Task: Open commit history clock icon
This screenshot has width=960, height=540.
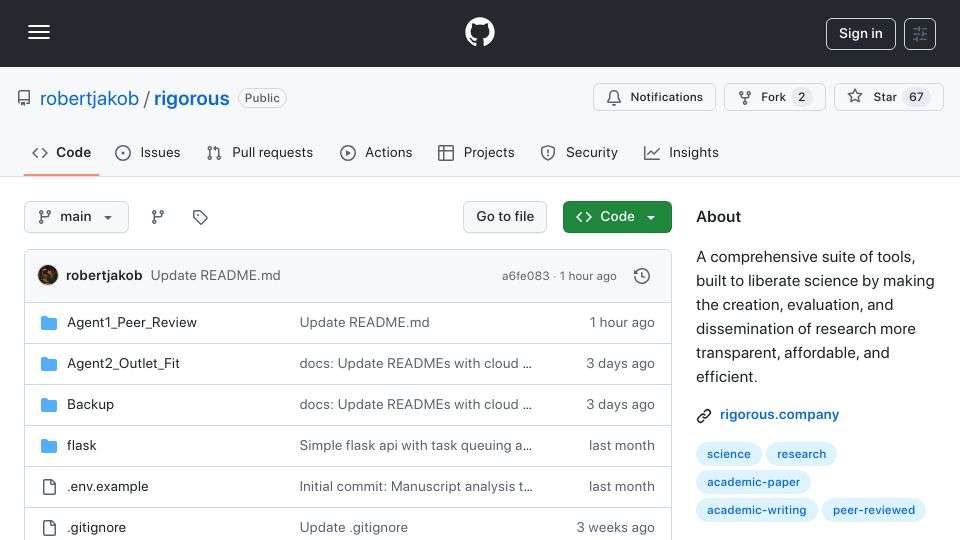Action: point(642,276)
